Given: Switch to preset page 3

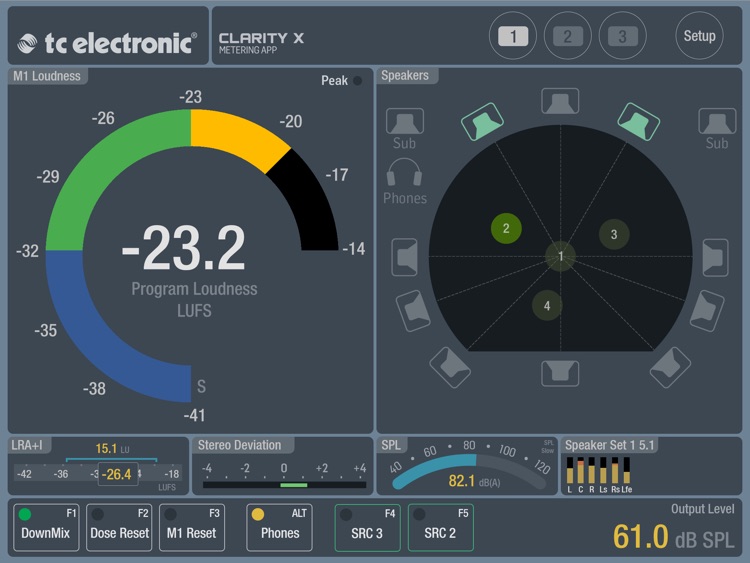Looking at the screenshot, I should (x=622, y=36).
